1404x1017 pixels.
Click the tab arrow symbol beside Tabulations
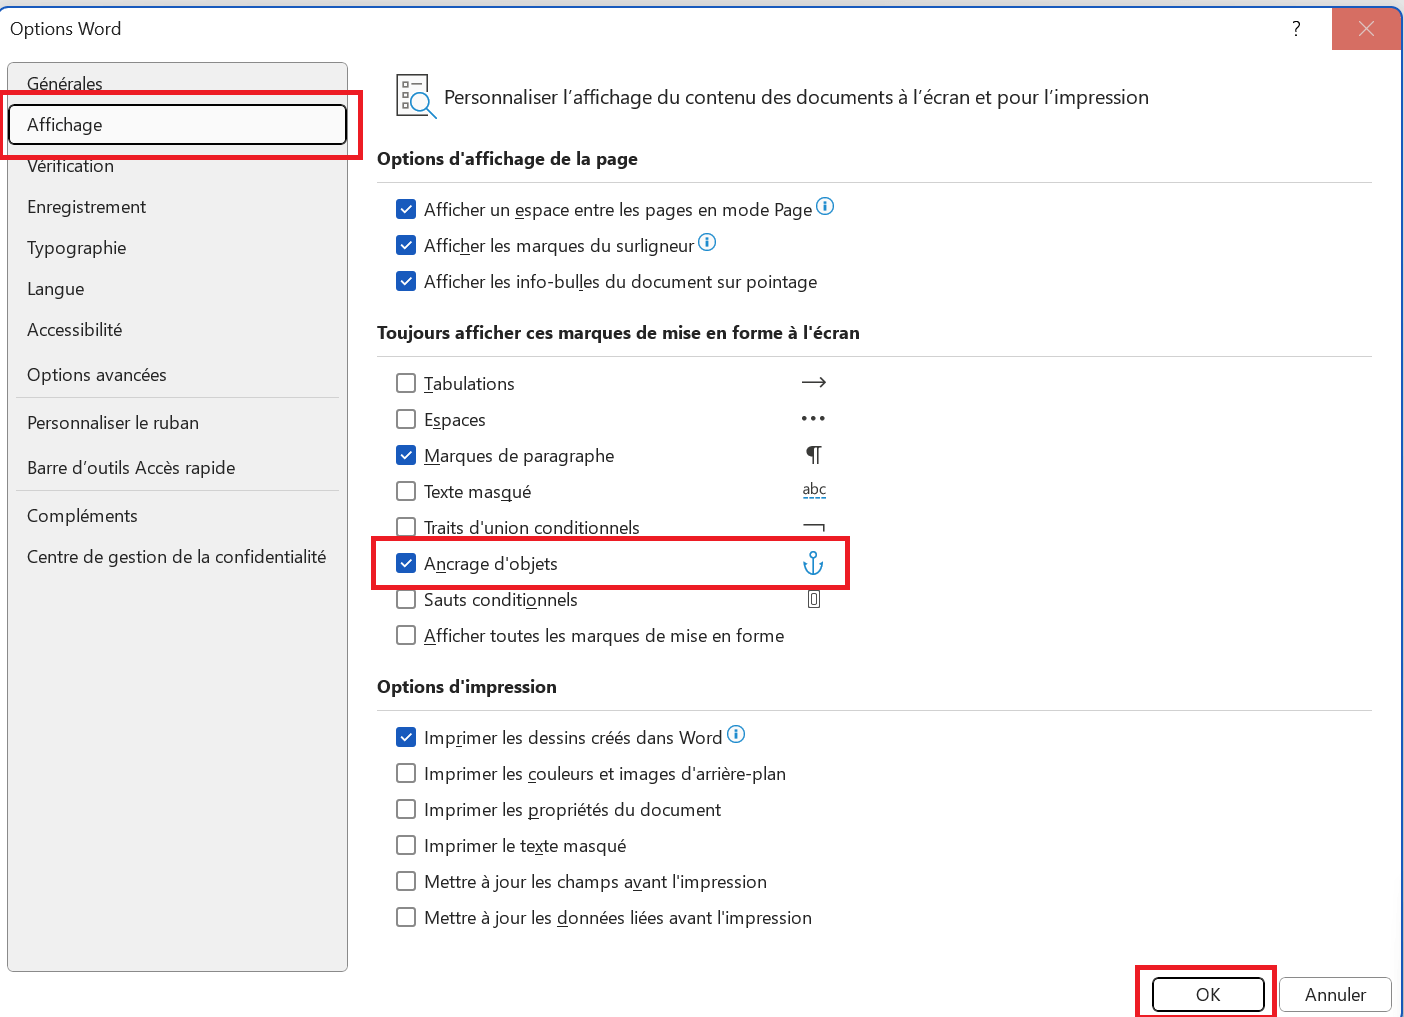[814, 383]
